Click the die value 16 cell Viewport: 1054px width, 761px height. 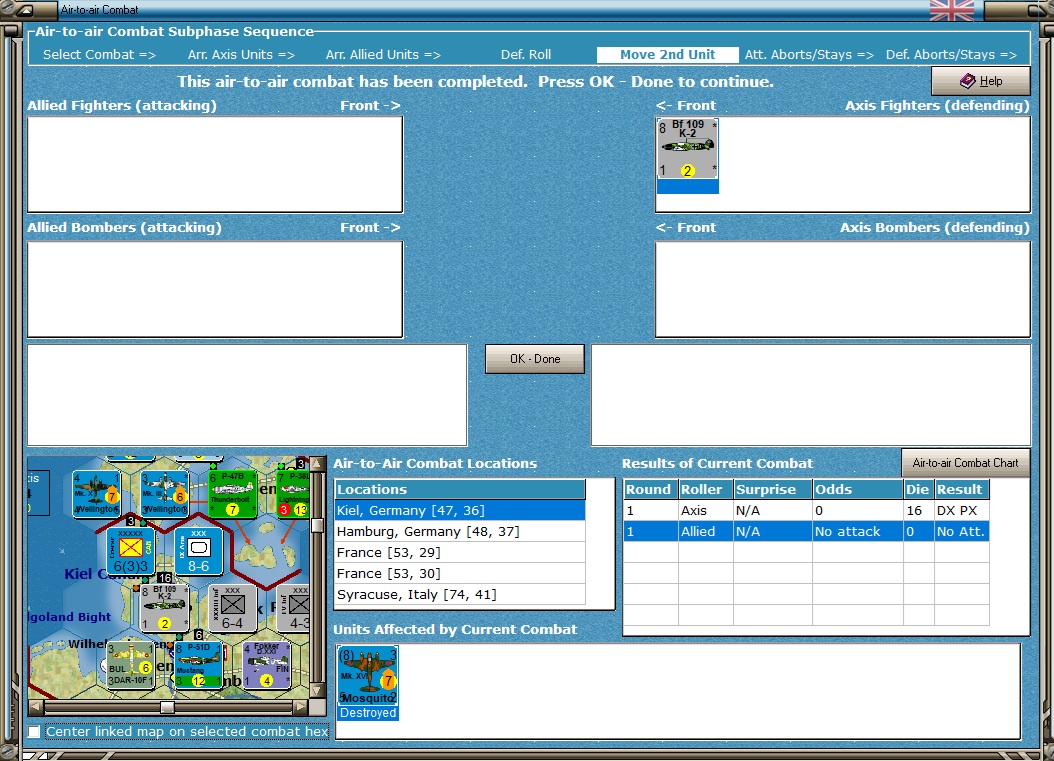918,510
